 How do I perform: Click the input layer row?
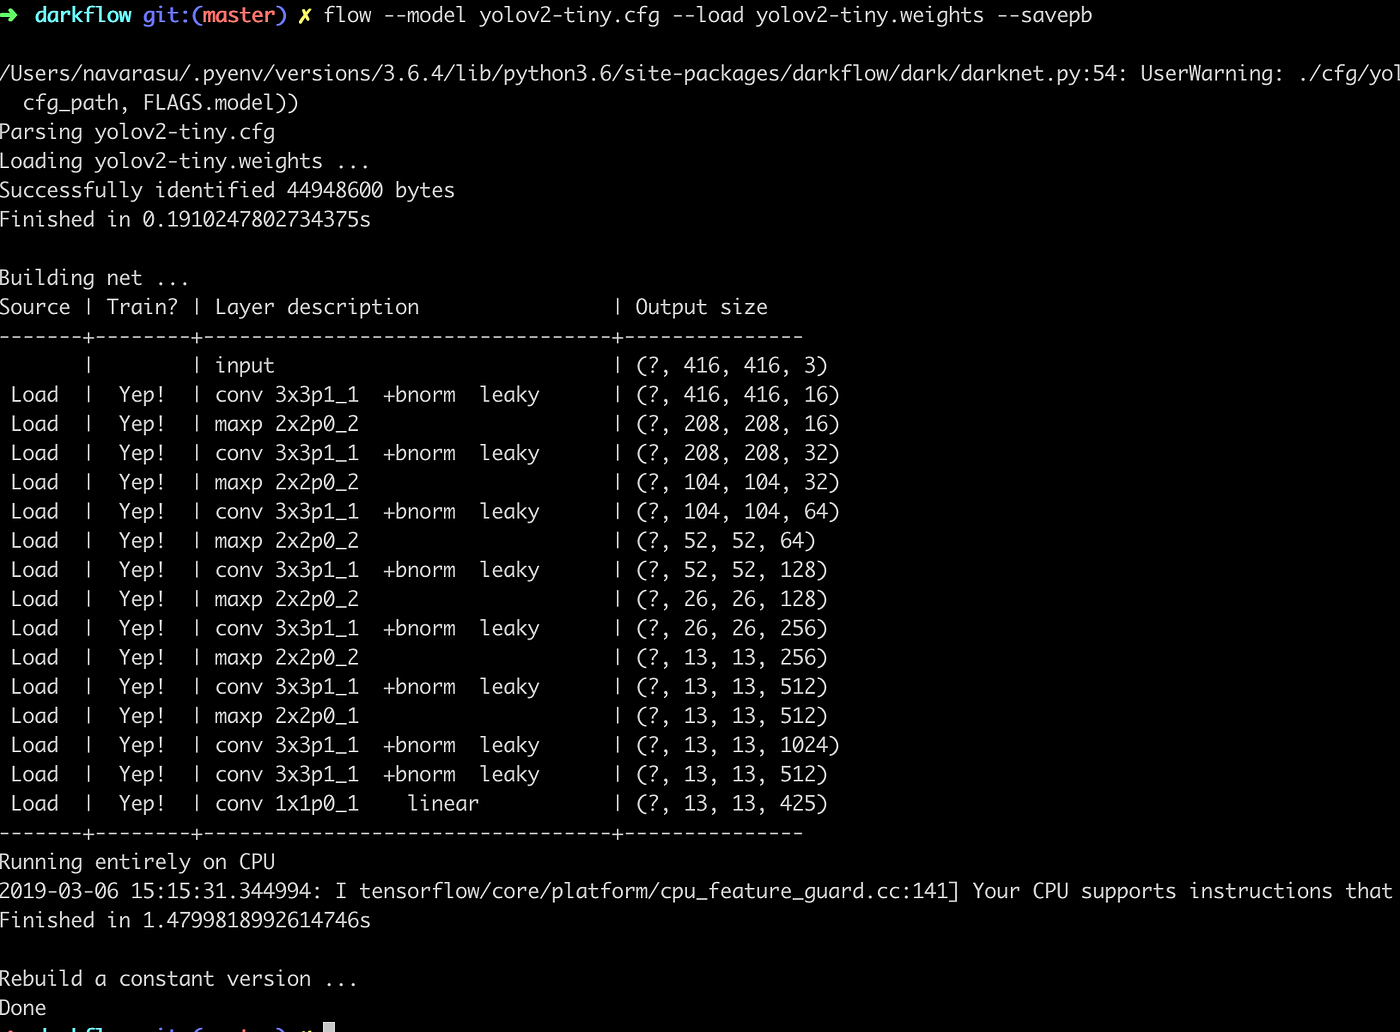point(243,365)
